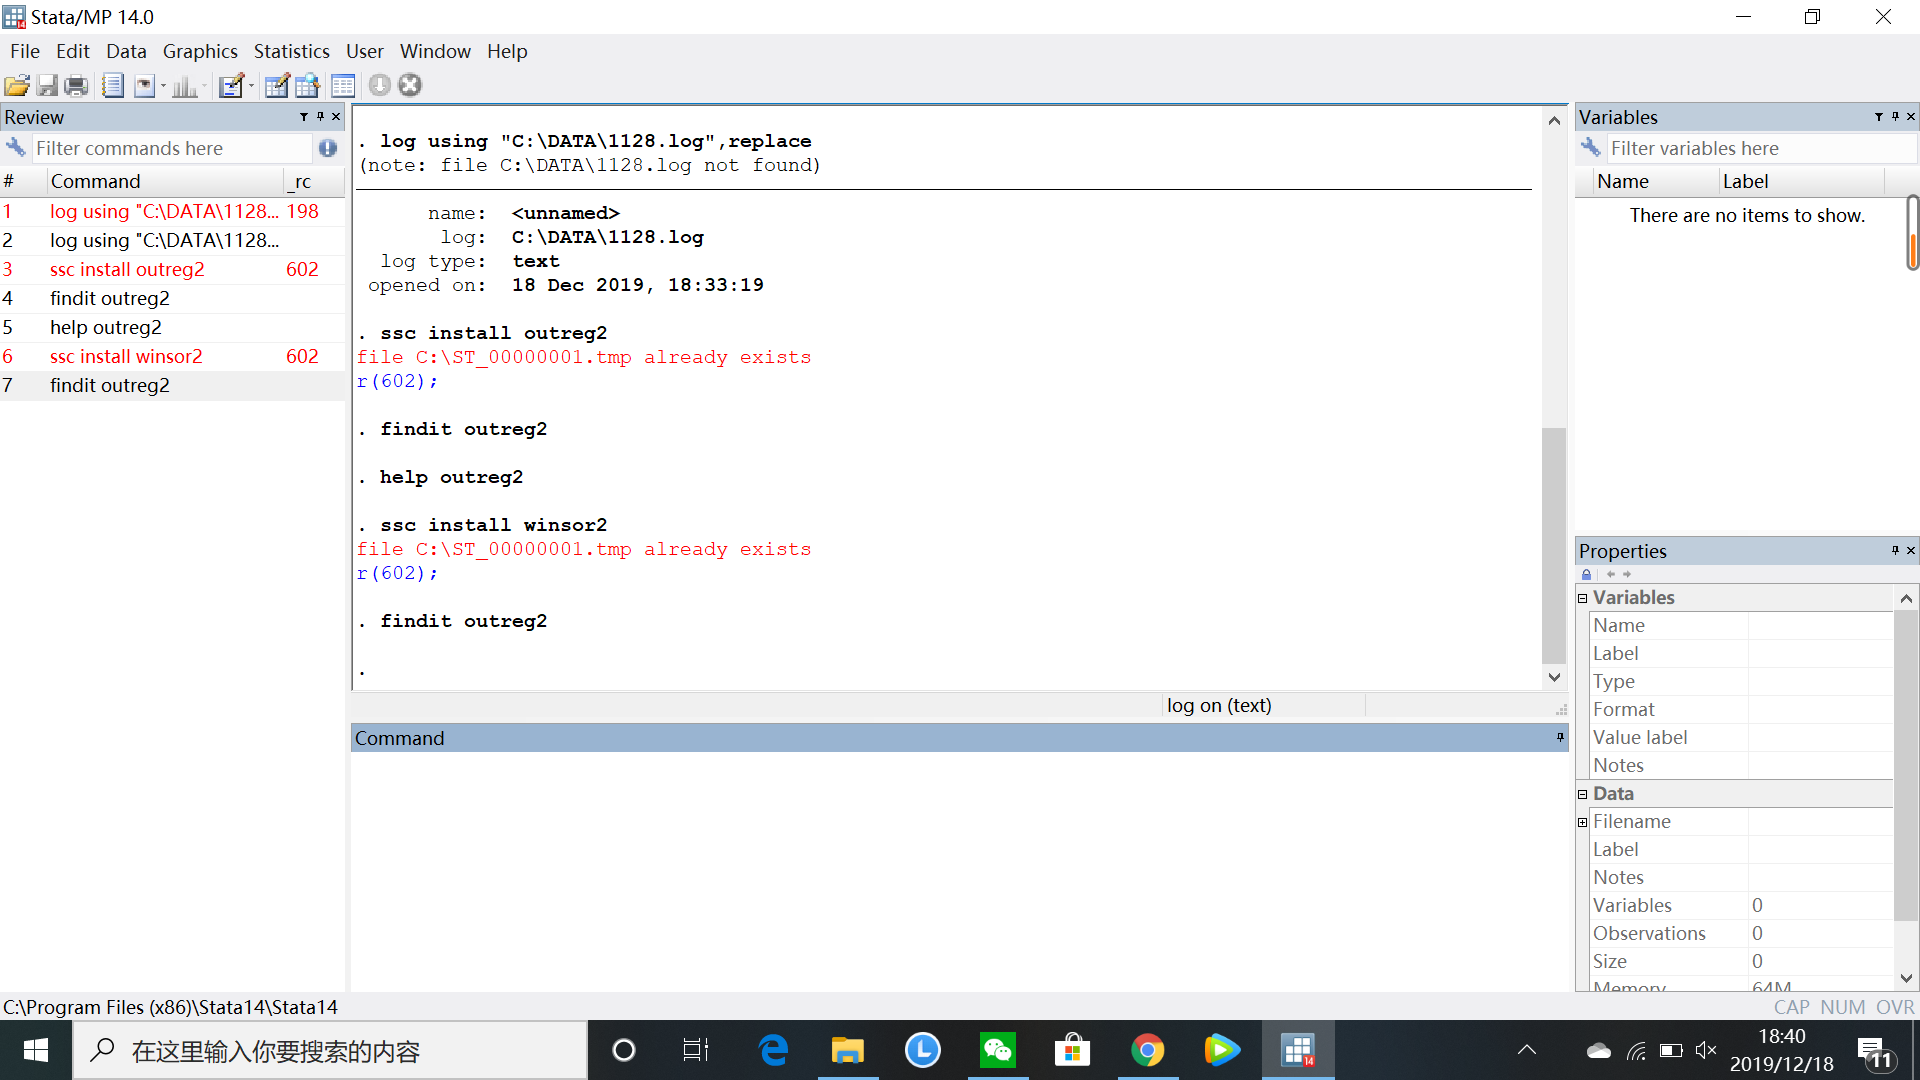The height and width of the screenshot is (1080, 1920).
Task: Toggle the Properties panel lock icon
Action: click(1586, 574)
